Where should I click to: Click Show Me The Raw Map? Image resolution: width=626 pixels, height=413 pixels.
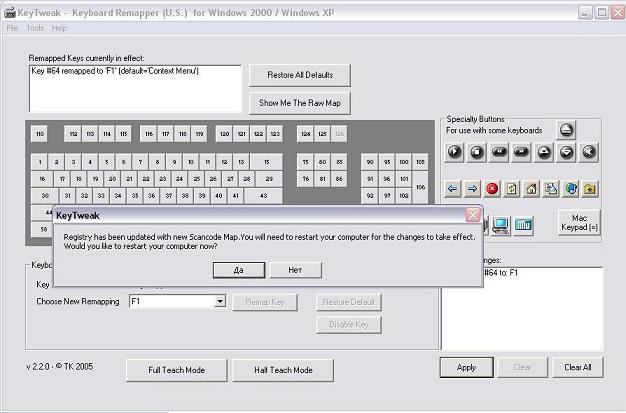click(x=300, y=103)
